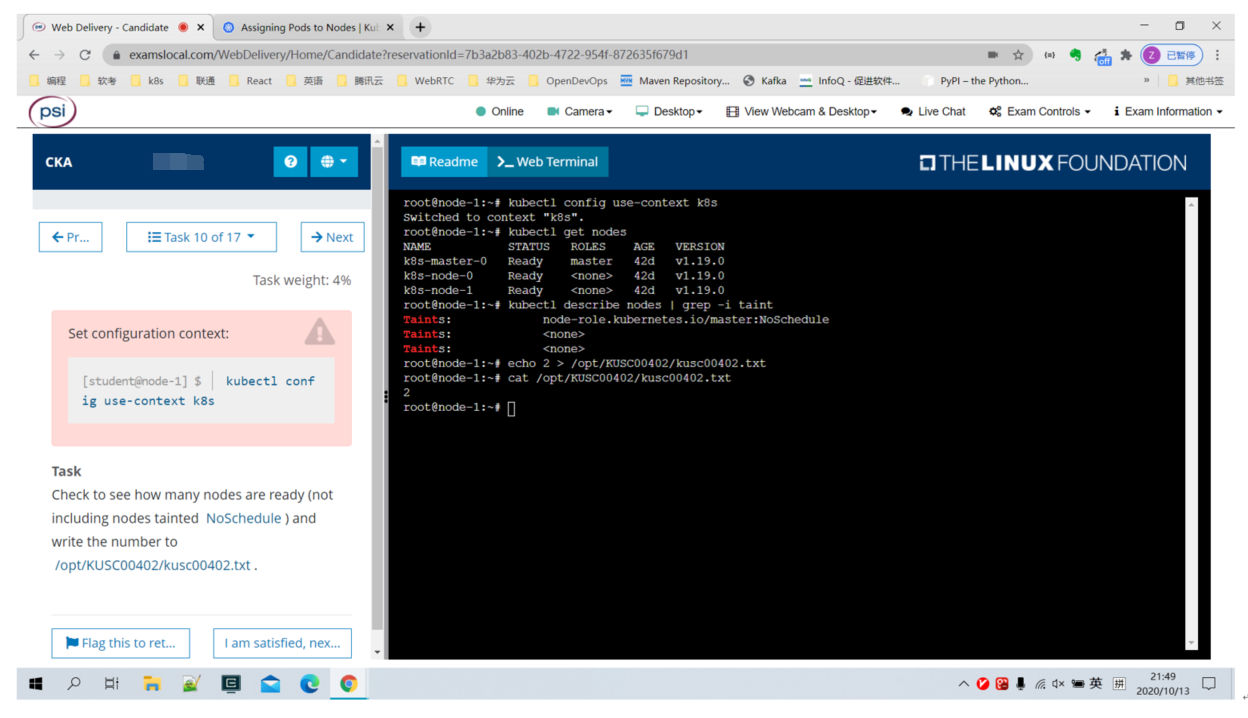Open Live Chat
This screenshot has height=718, width=1248.
coord(933,111)
